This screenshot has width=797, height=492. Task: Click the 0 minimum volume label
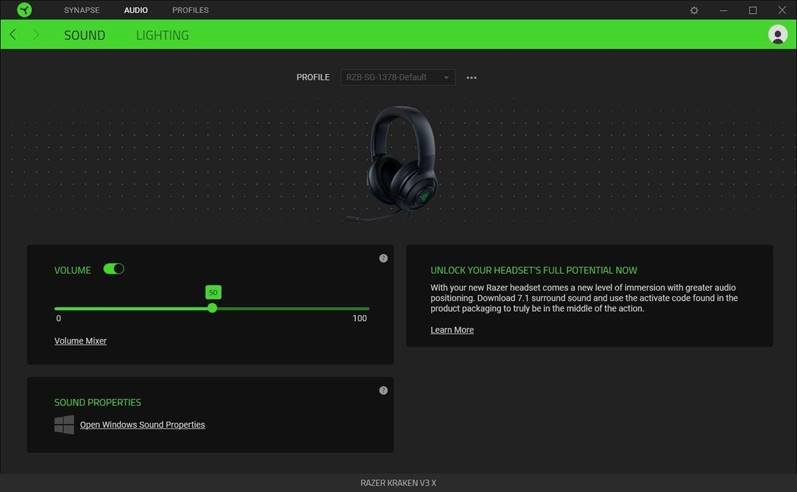58,318
